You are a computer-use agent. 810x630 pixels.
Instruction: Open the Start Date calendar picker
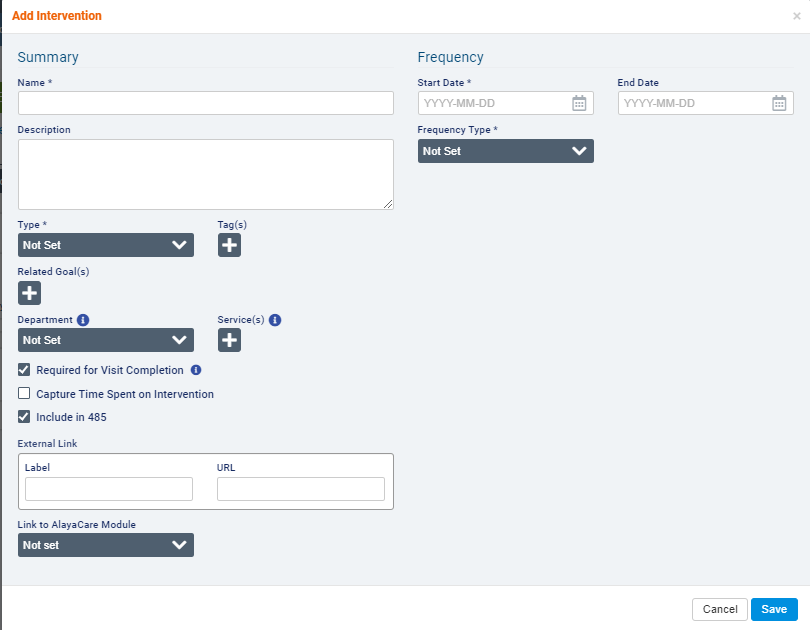click(x=579, y=103)
